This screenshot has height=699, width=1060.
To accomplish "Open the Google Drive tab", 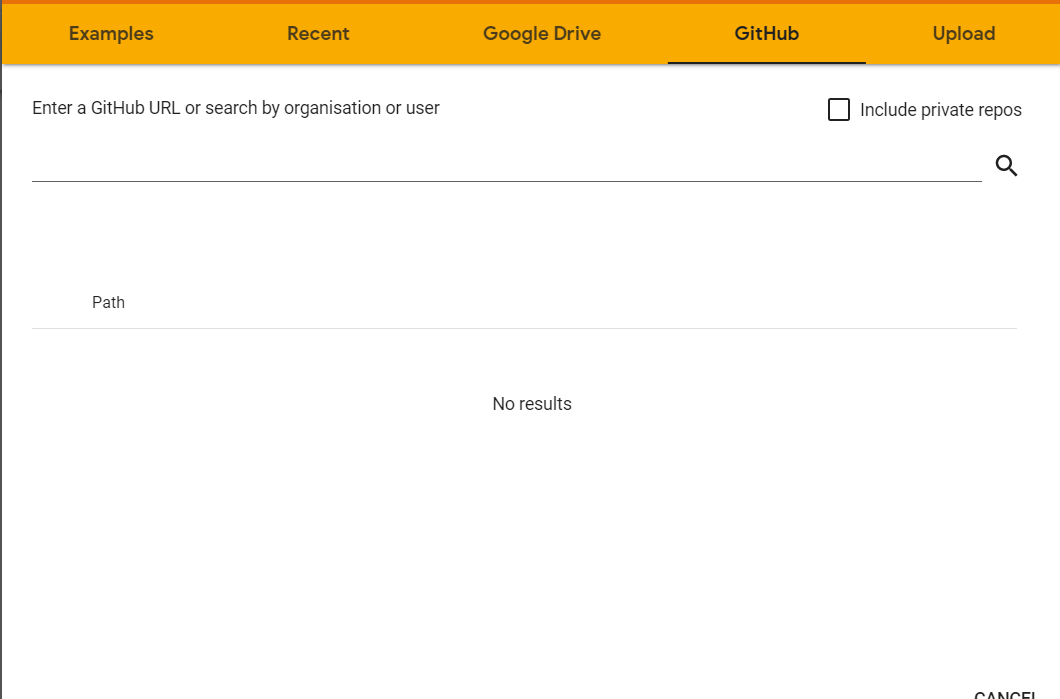I will pyautogui.click(x=541, y=34).
